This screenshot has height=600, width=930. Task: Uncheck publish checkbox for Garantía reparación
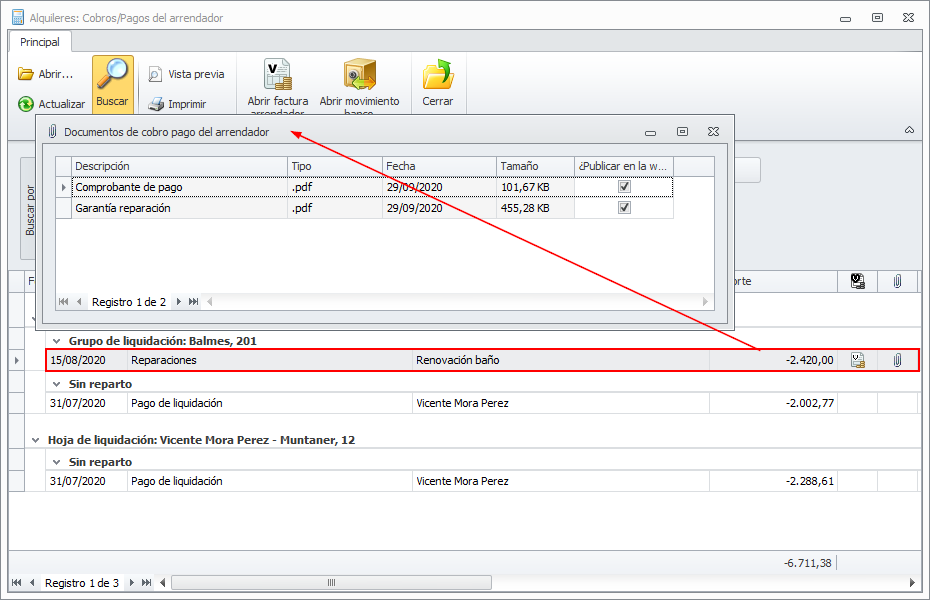624,208
